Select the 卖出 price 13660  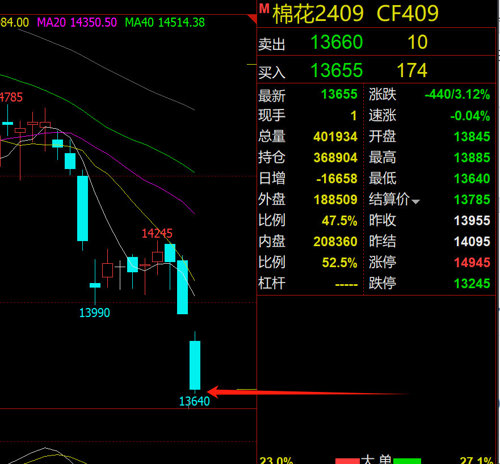pos(336,42)
